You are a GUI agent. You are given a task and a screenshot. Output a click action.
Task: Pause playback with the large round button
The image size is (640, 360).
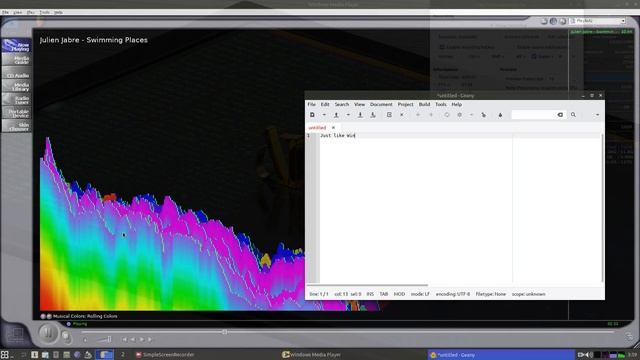(48, 333)
